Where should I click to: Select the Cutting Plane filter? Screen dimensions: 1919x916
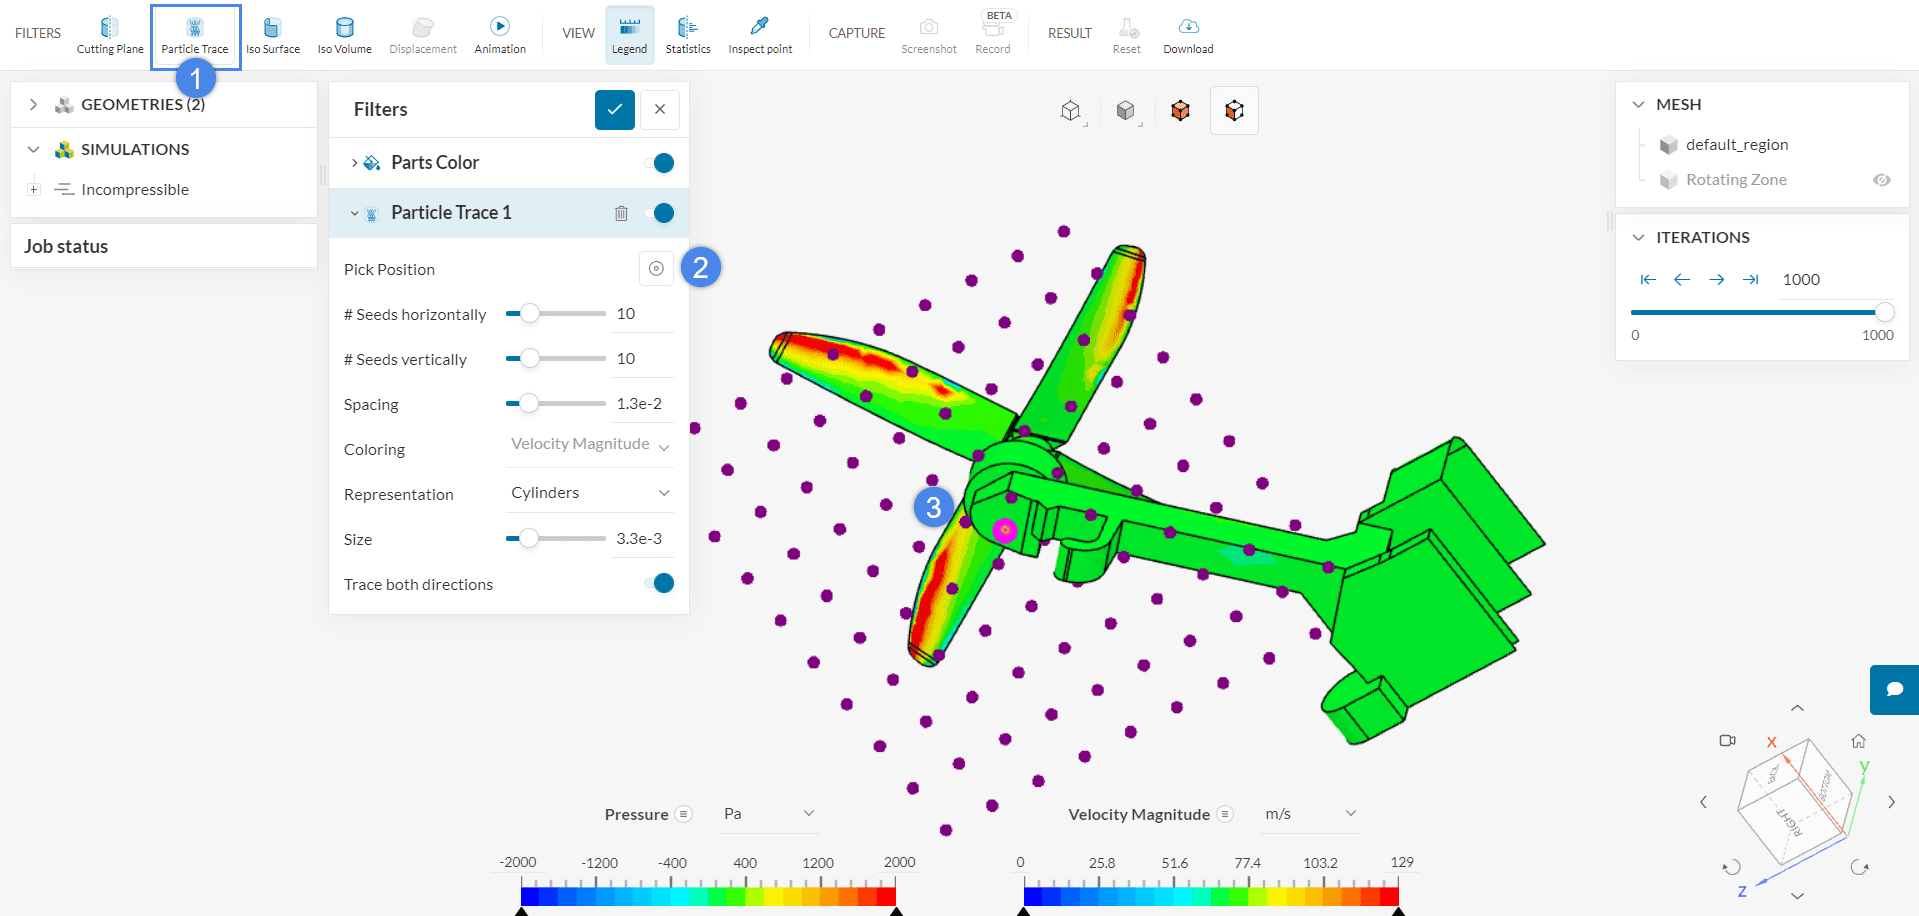click(110, 34)
